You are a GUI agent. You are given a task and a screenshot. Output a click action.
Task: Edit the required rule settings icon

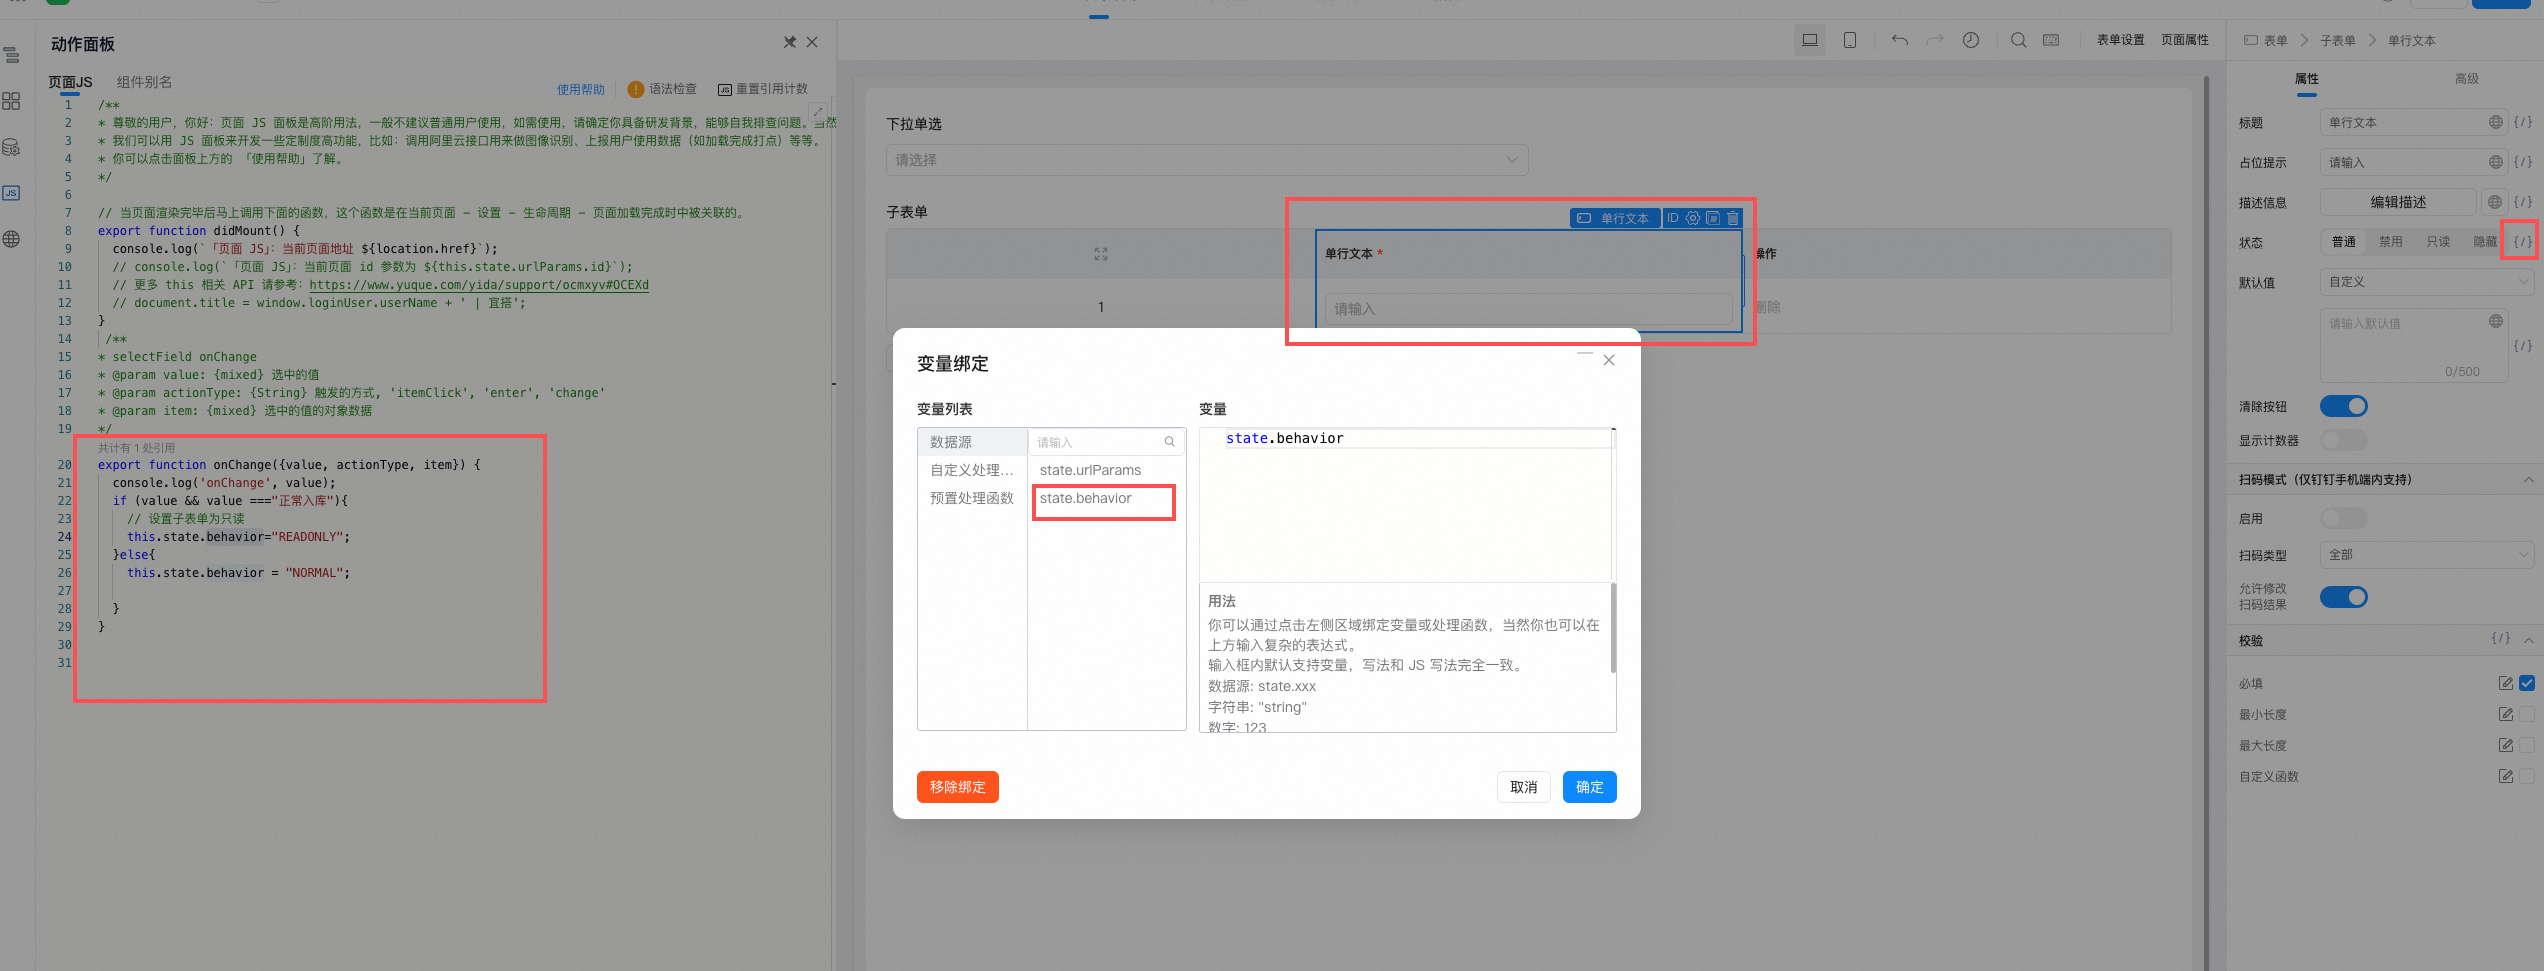(x=2506, y=683)
